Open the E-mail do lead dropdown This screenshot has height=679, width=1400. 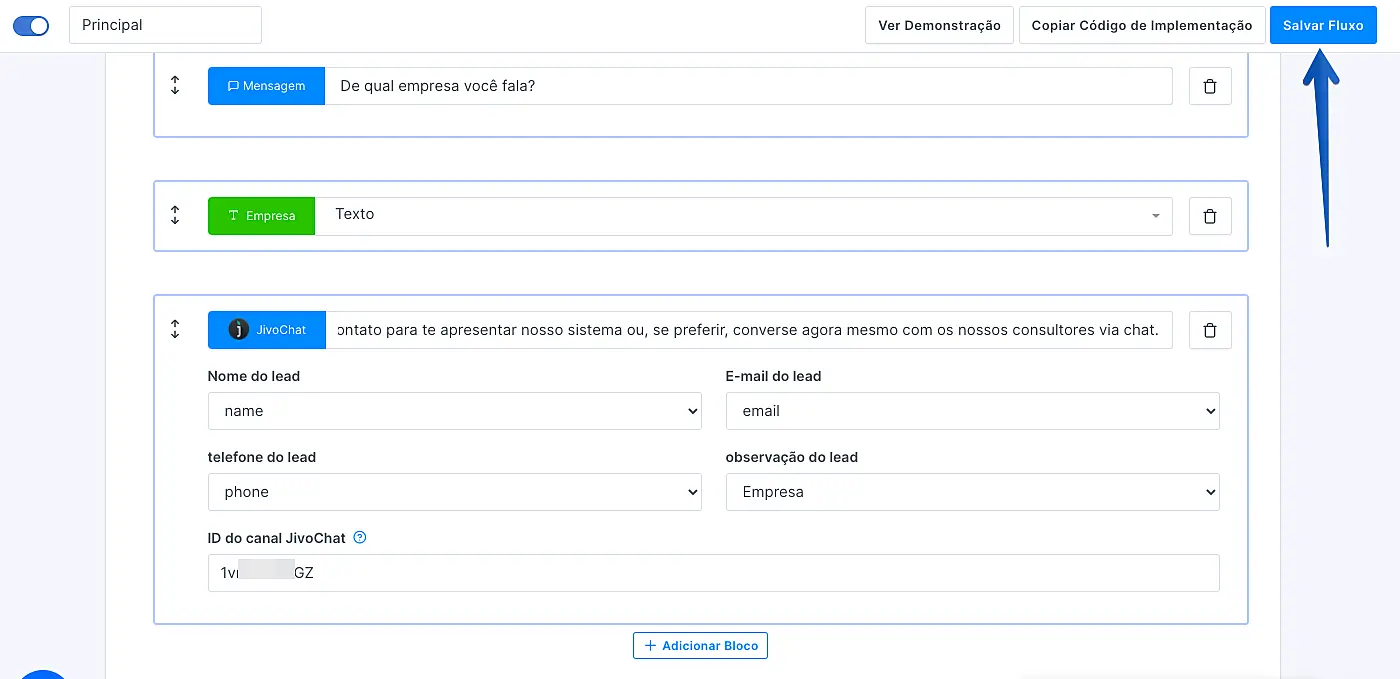tap(972, 411)
